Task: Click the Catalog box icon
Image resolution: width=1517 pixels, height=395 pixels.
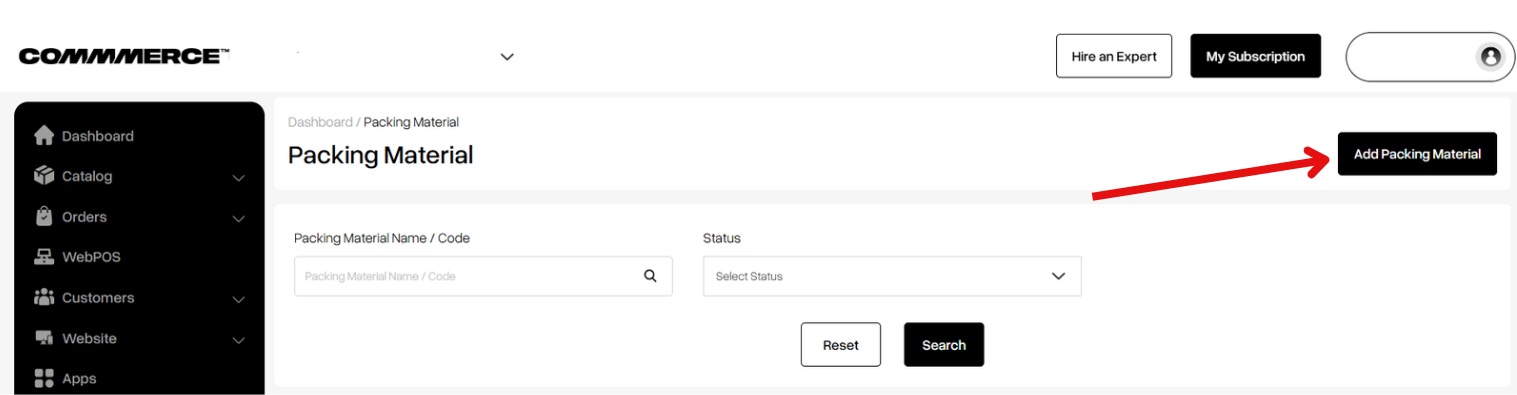Action: click(44, 176)
